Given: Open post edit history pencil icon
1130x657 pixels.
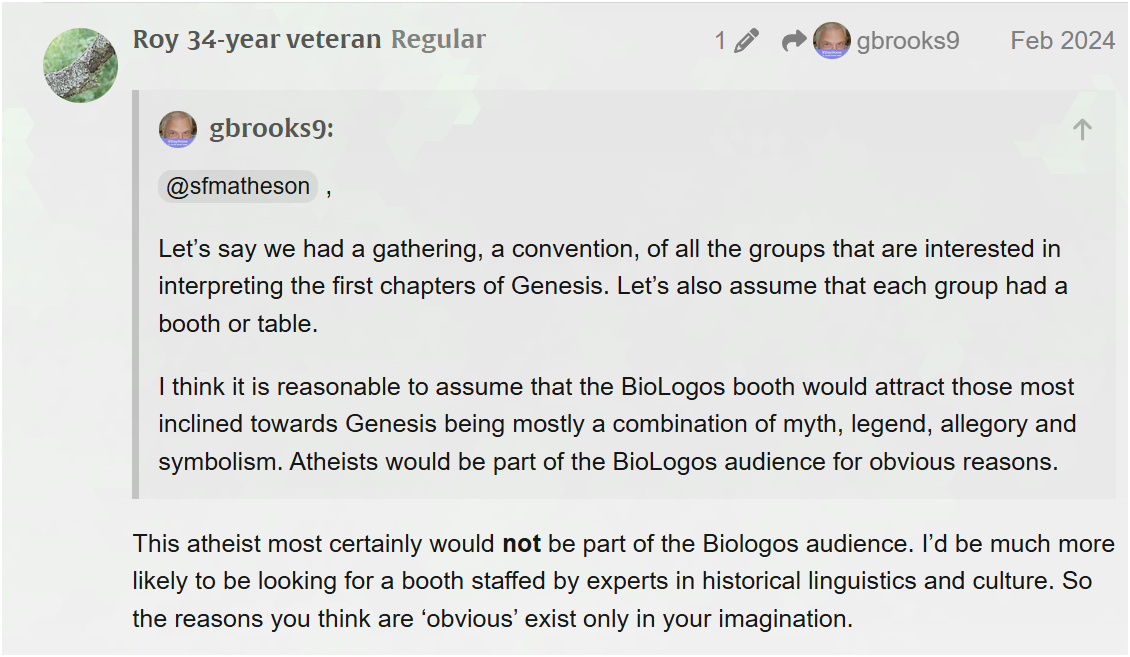Looking at the screenshot, I should (746, 41).
